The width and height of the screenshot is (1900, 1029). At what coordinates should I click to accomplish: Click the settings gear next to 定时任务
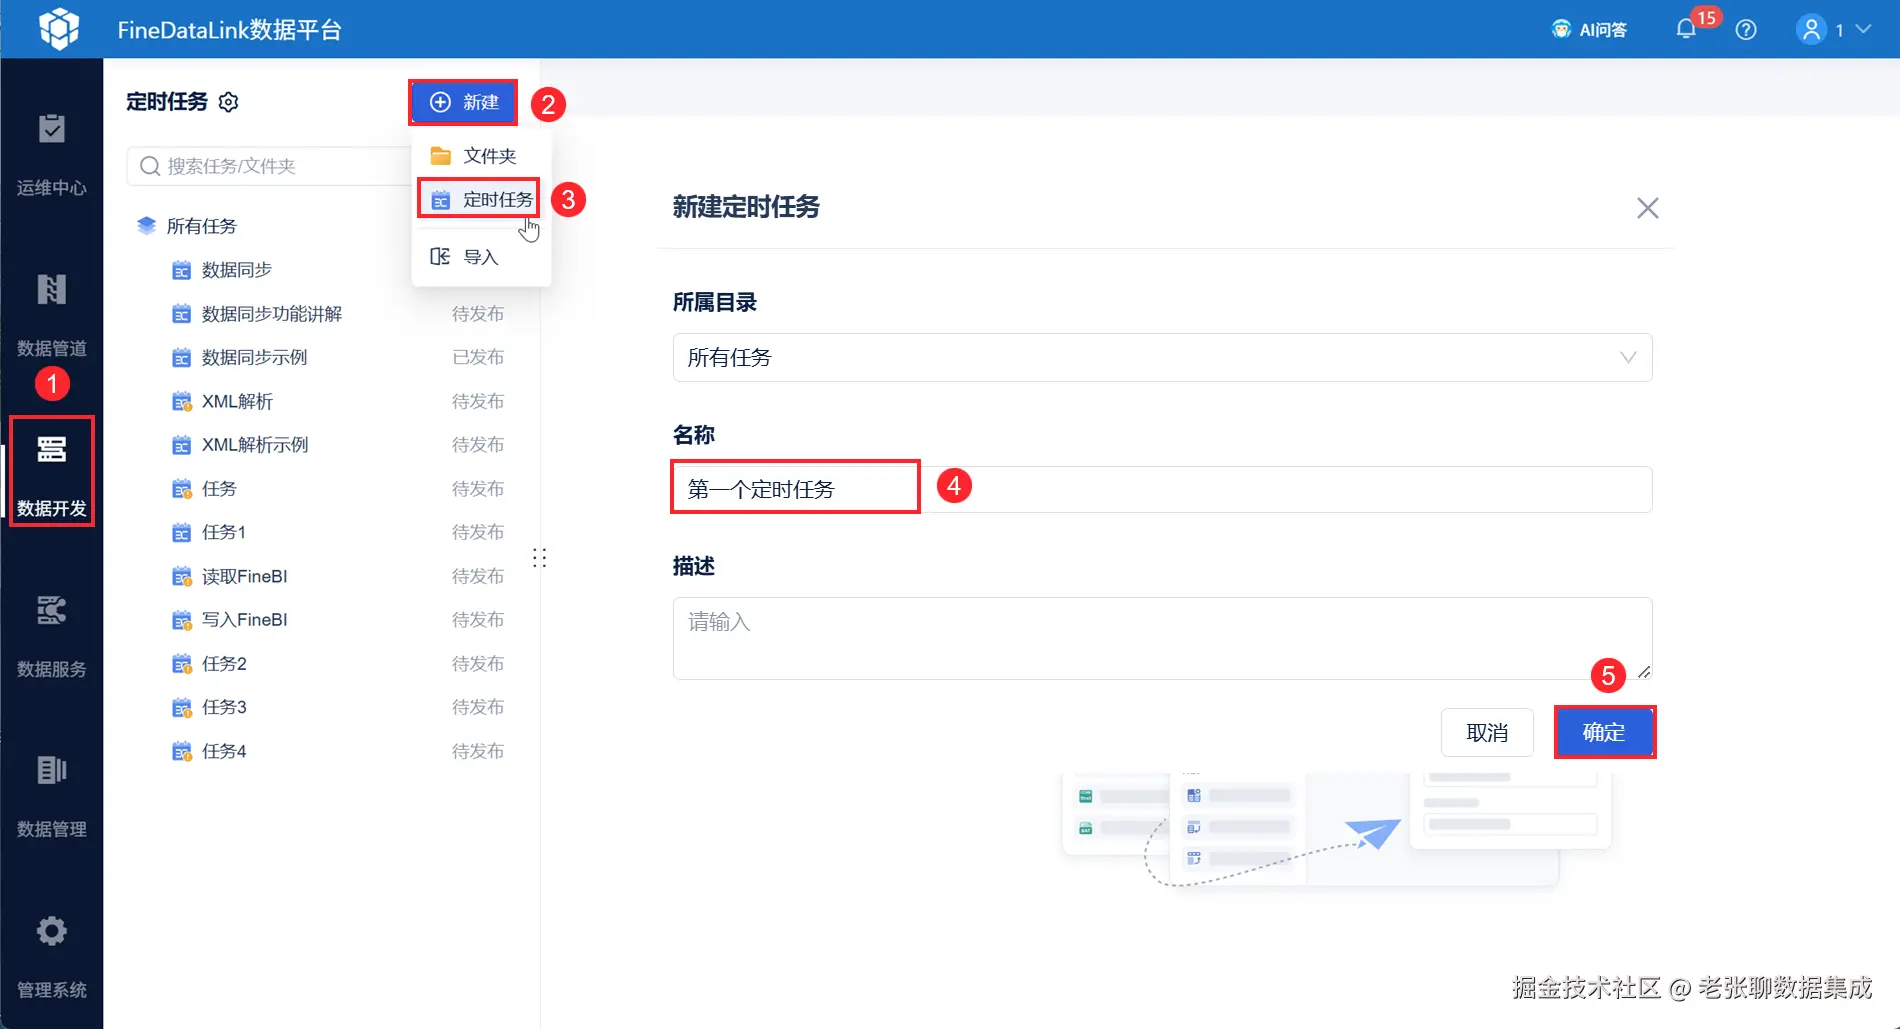229,102
